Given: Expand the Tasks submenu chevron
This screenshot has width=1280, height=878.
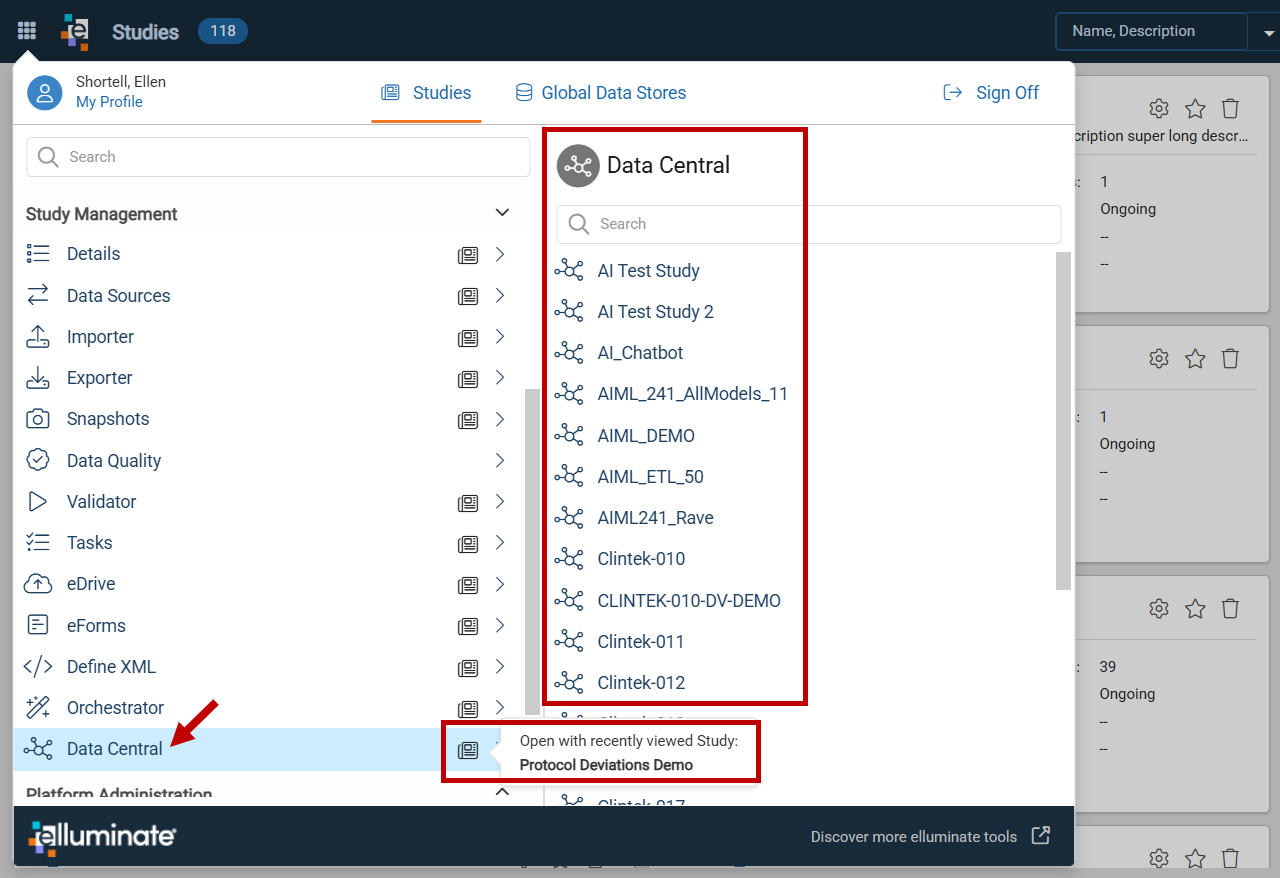Looking at the screenshot, I should 500,542.
